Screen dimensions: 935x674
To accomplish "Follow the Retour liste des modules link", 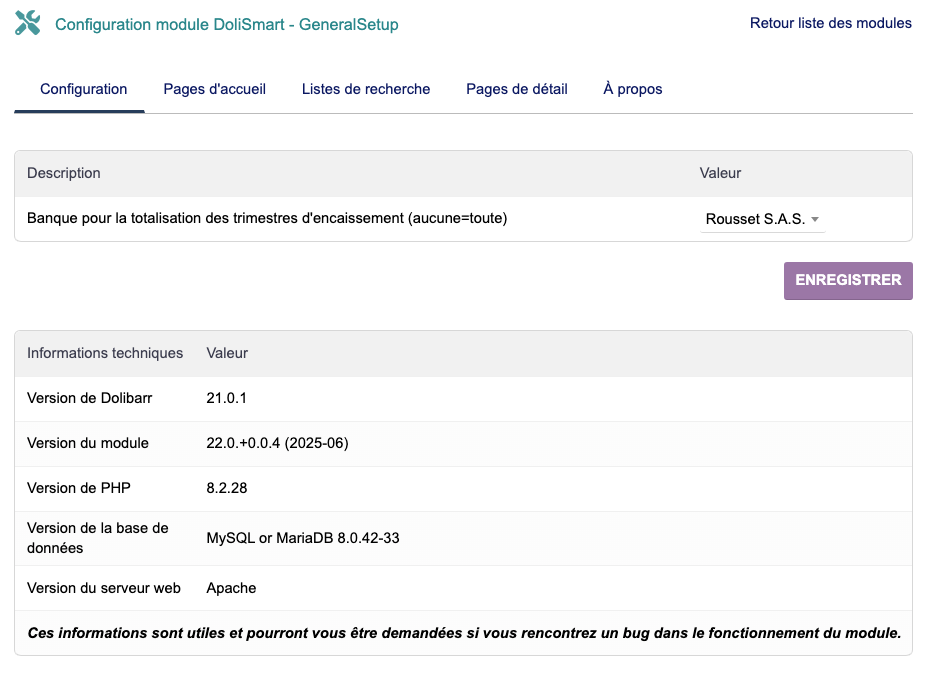I will click(x=830, y=23).
